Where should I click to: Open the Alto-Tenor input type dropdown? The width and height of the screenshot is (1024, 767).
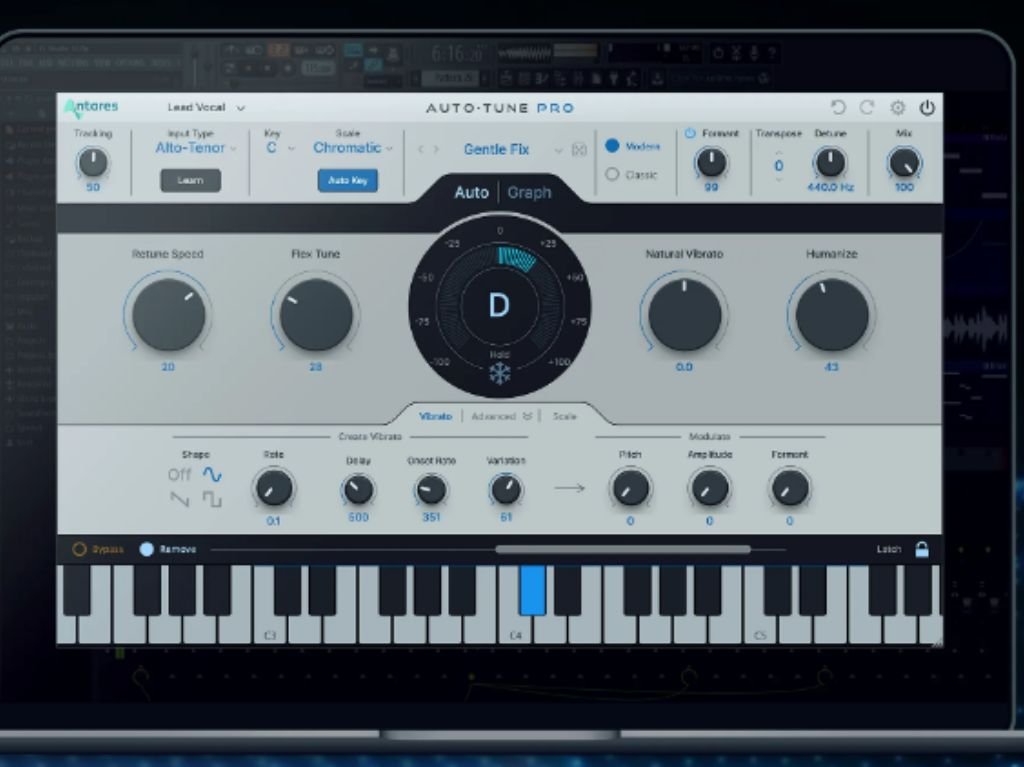coord(195,148)
